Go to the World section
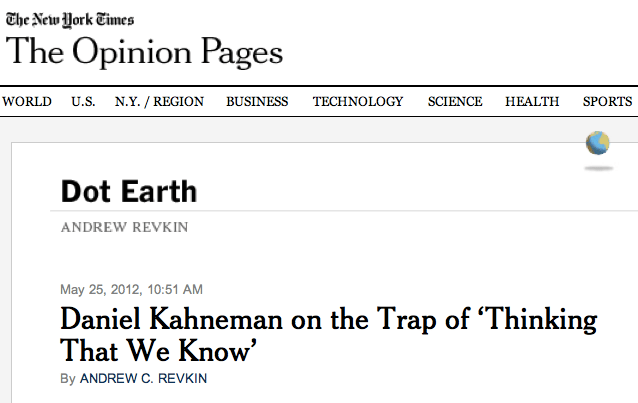The image size is (638, 403). click(x=27, y=102)
